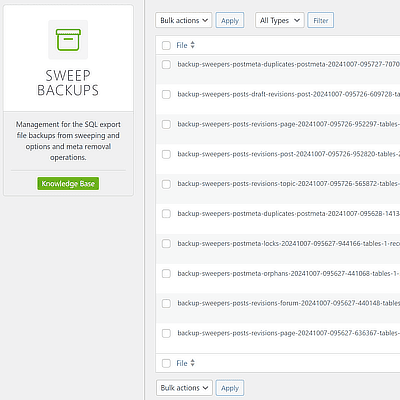Click the Management for the SQL export description
Viewport: 400px width, 400px height.
(68, 141)
